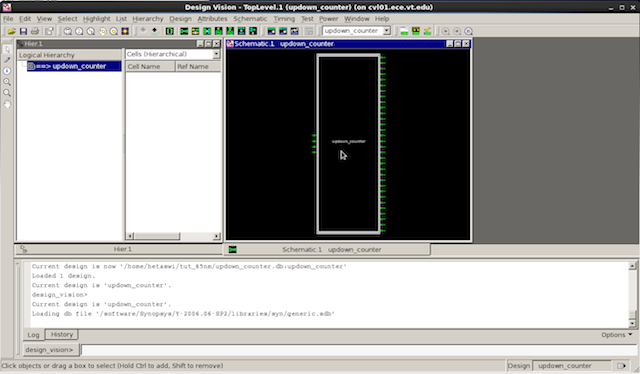
Task: Click the purple-centered zoom icon at toolbar end
Action: tap(469, 31)
